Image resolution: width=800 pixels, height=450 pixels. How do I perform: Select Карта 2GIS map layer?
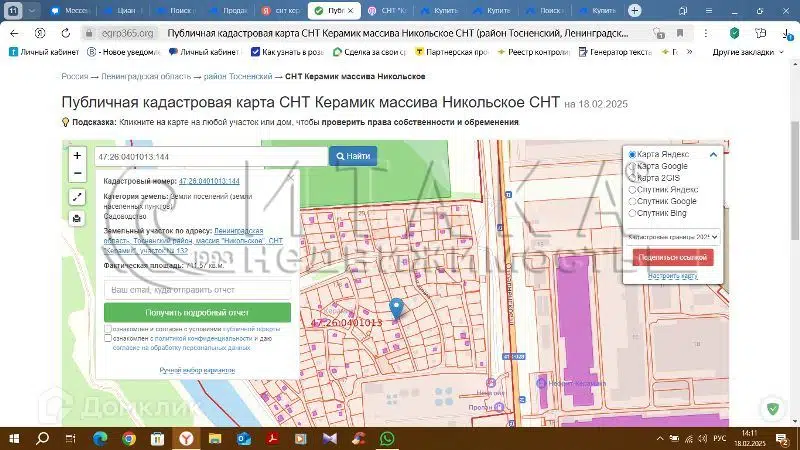pos(632,178)
